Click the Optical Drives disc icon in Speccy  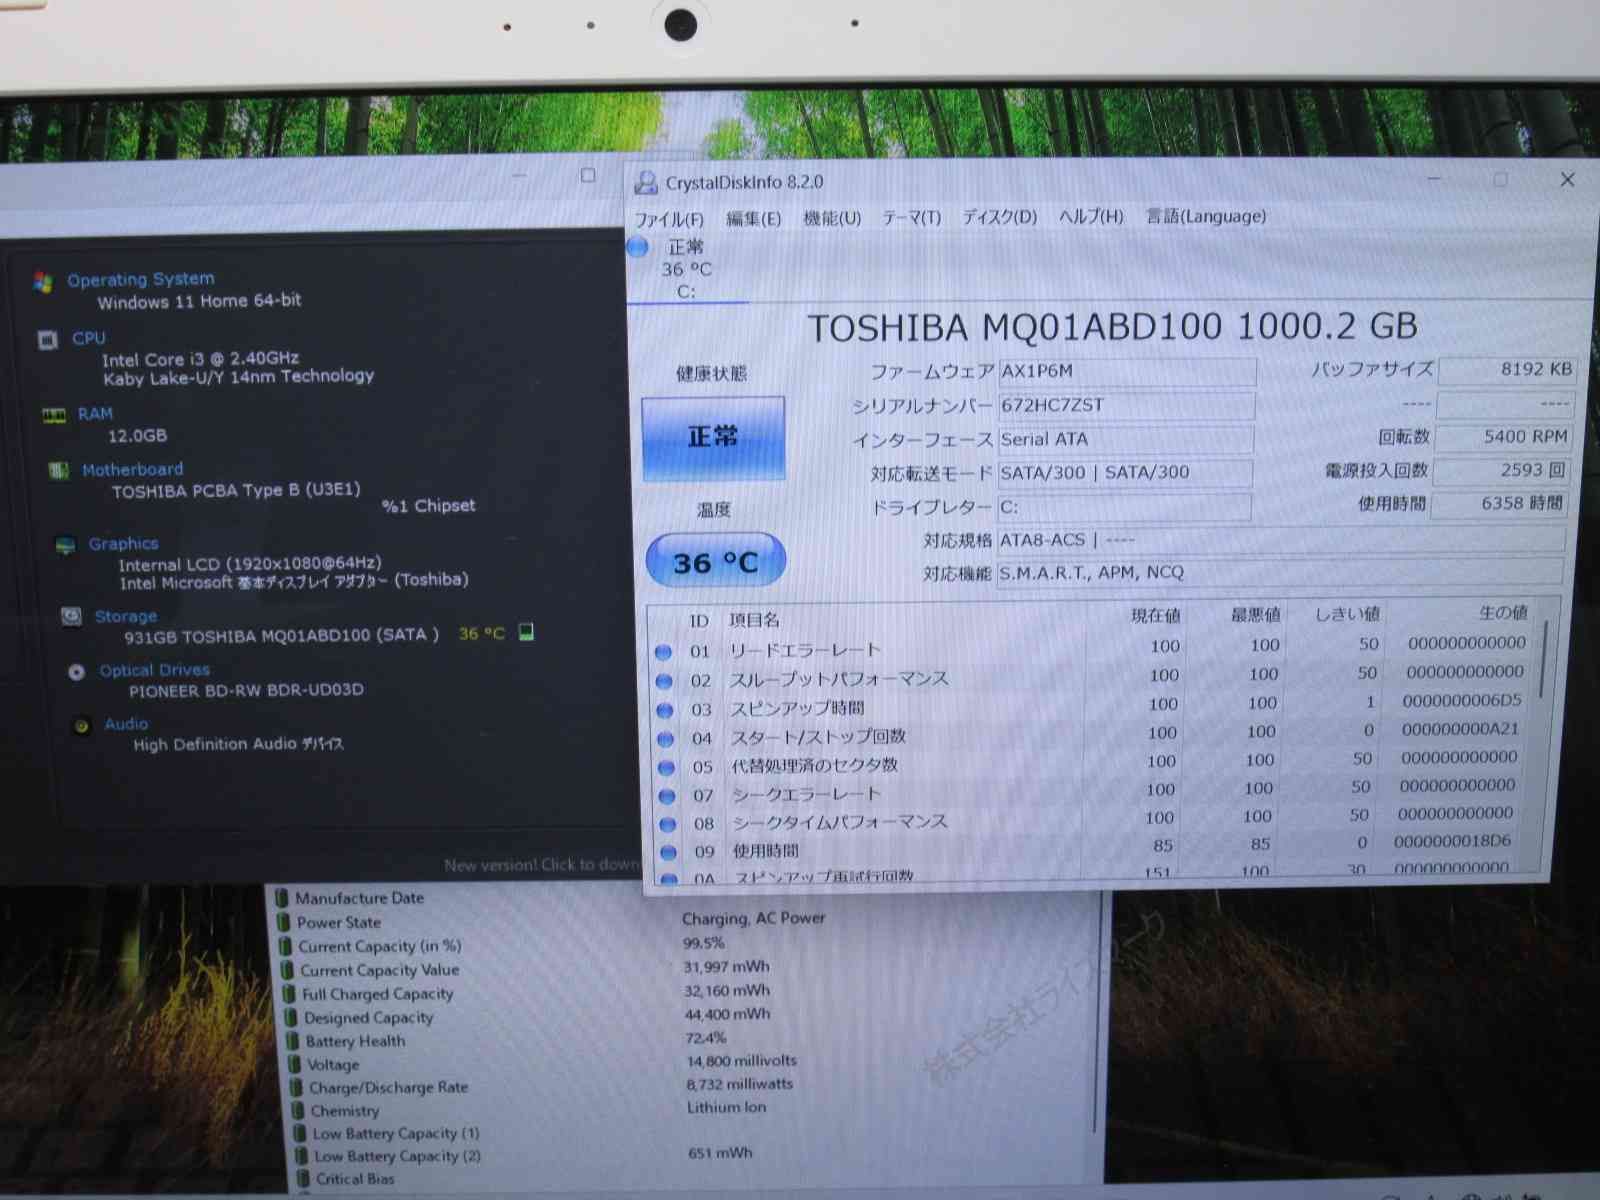76,672
